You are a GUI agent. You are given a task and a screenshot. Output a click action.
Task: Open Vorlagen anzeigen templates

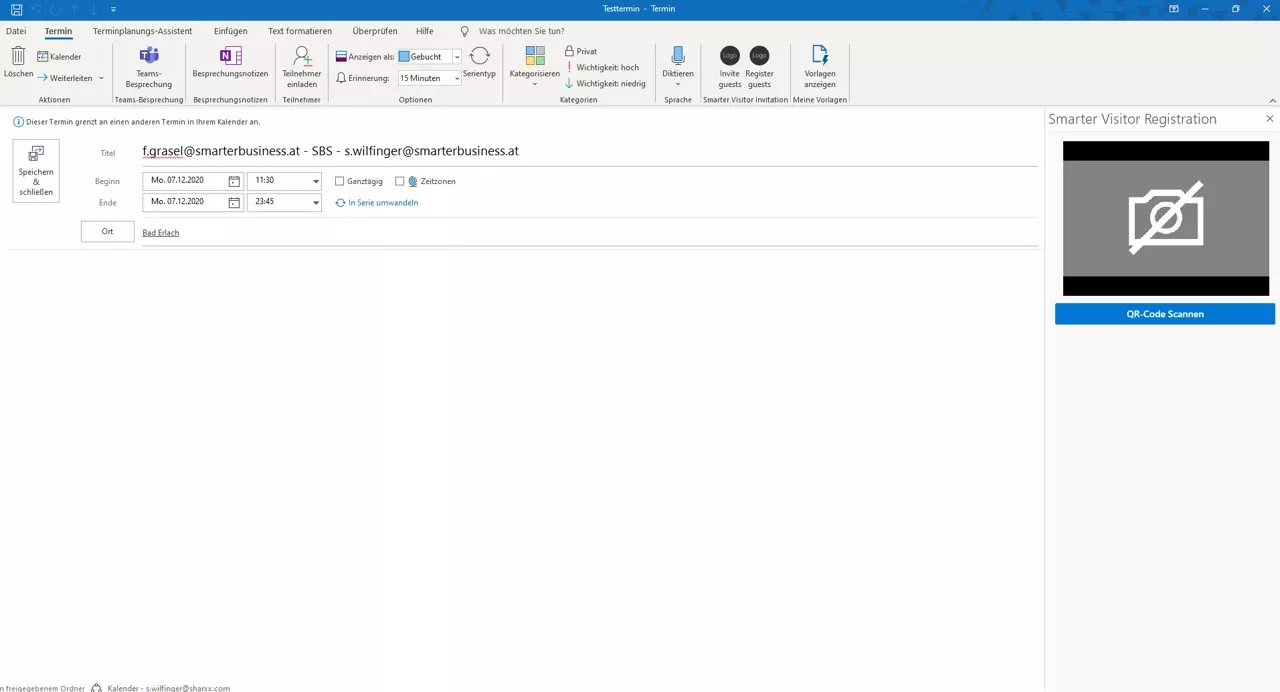819,56
